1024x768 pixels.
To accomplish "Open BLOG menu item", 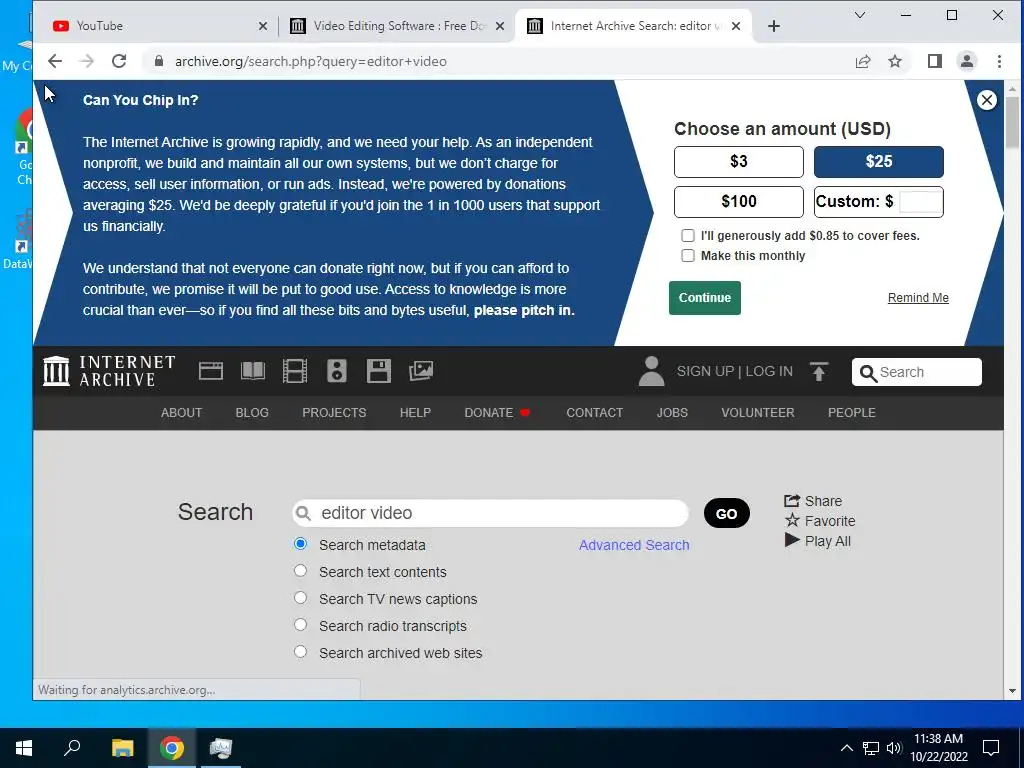I will click(x=252, y=413).
